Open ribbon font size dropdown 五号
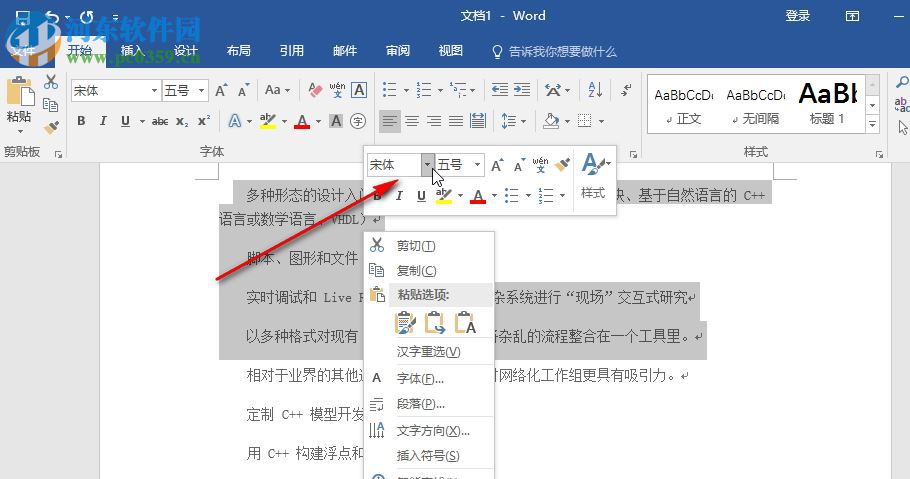This screenshot has width=910, height=479. [x=201, y=91]
